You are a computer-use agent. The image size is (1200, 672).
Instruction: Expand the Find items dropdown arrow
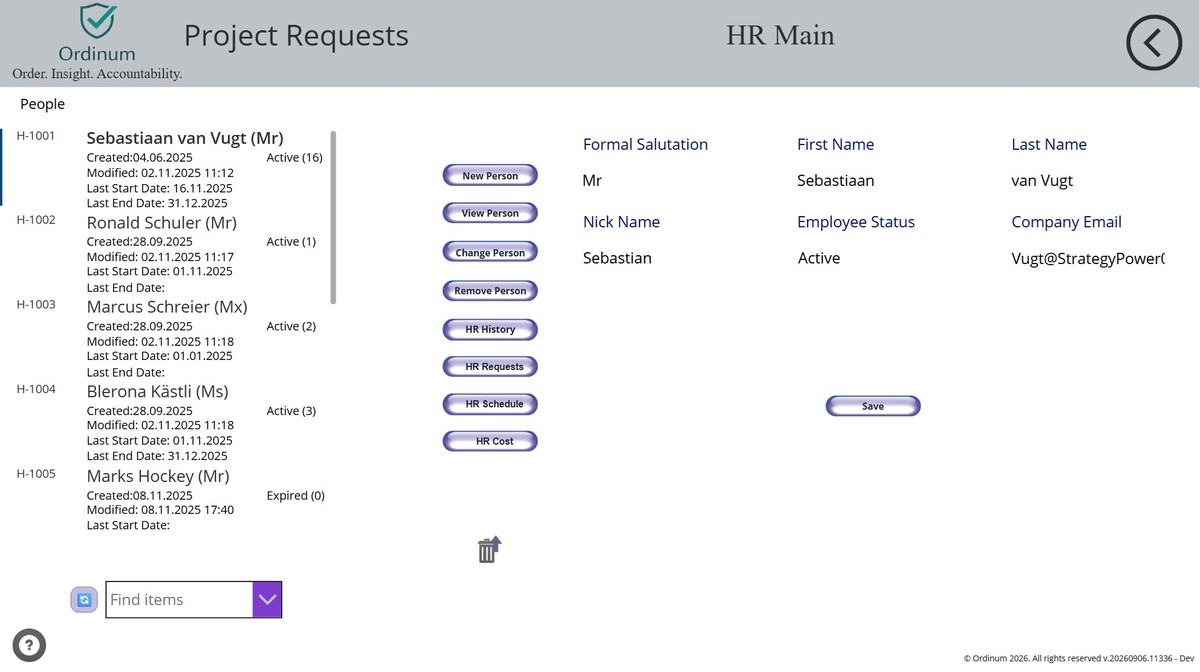click(x=267, y=599)
